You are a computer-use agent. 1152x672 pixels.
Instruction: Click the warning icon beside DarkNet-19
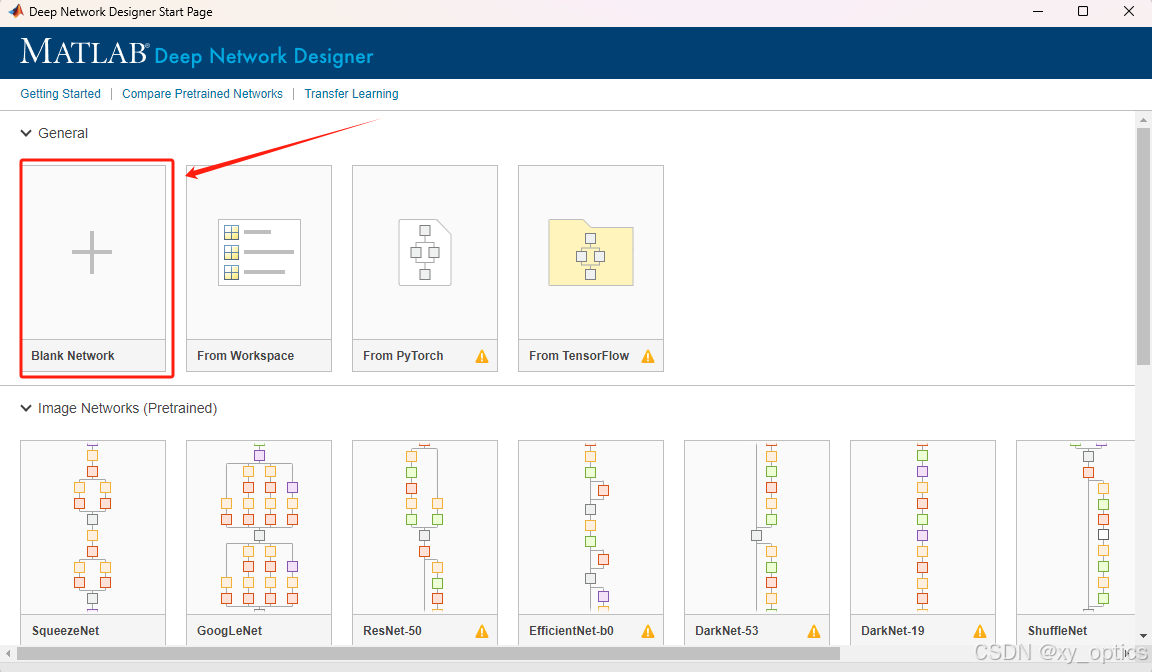[x=980, y=632]
